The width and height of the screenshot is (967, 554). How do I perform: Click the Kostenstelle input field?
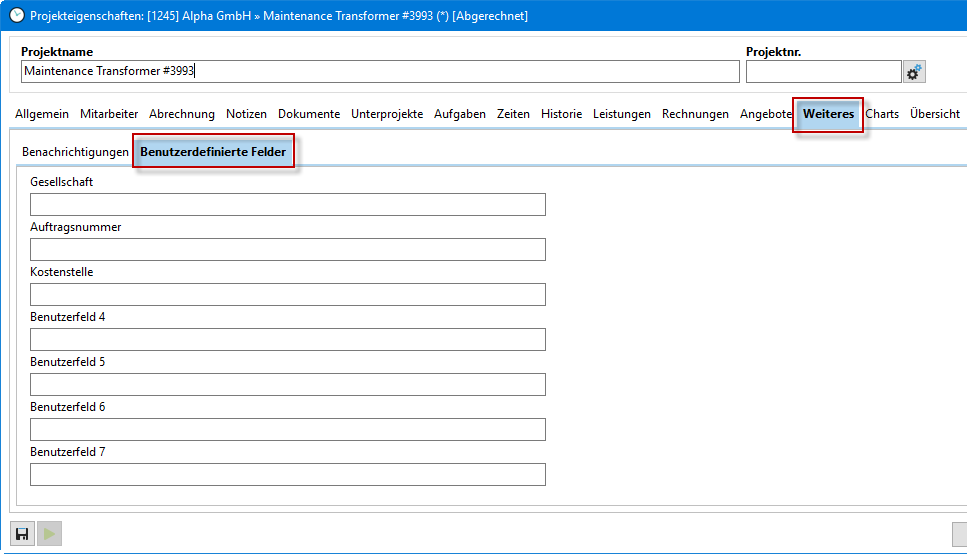pos(288,295)
